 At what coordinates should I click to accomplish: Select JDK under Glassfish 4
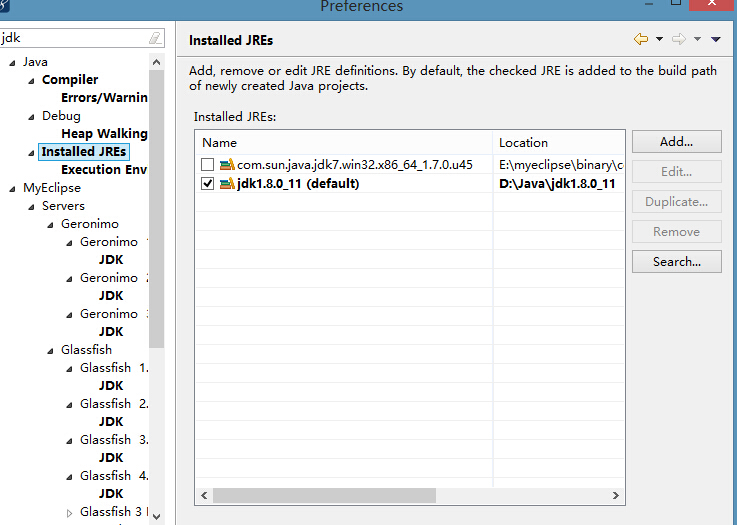click(111, 494)
